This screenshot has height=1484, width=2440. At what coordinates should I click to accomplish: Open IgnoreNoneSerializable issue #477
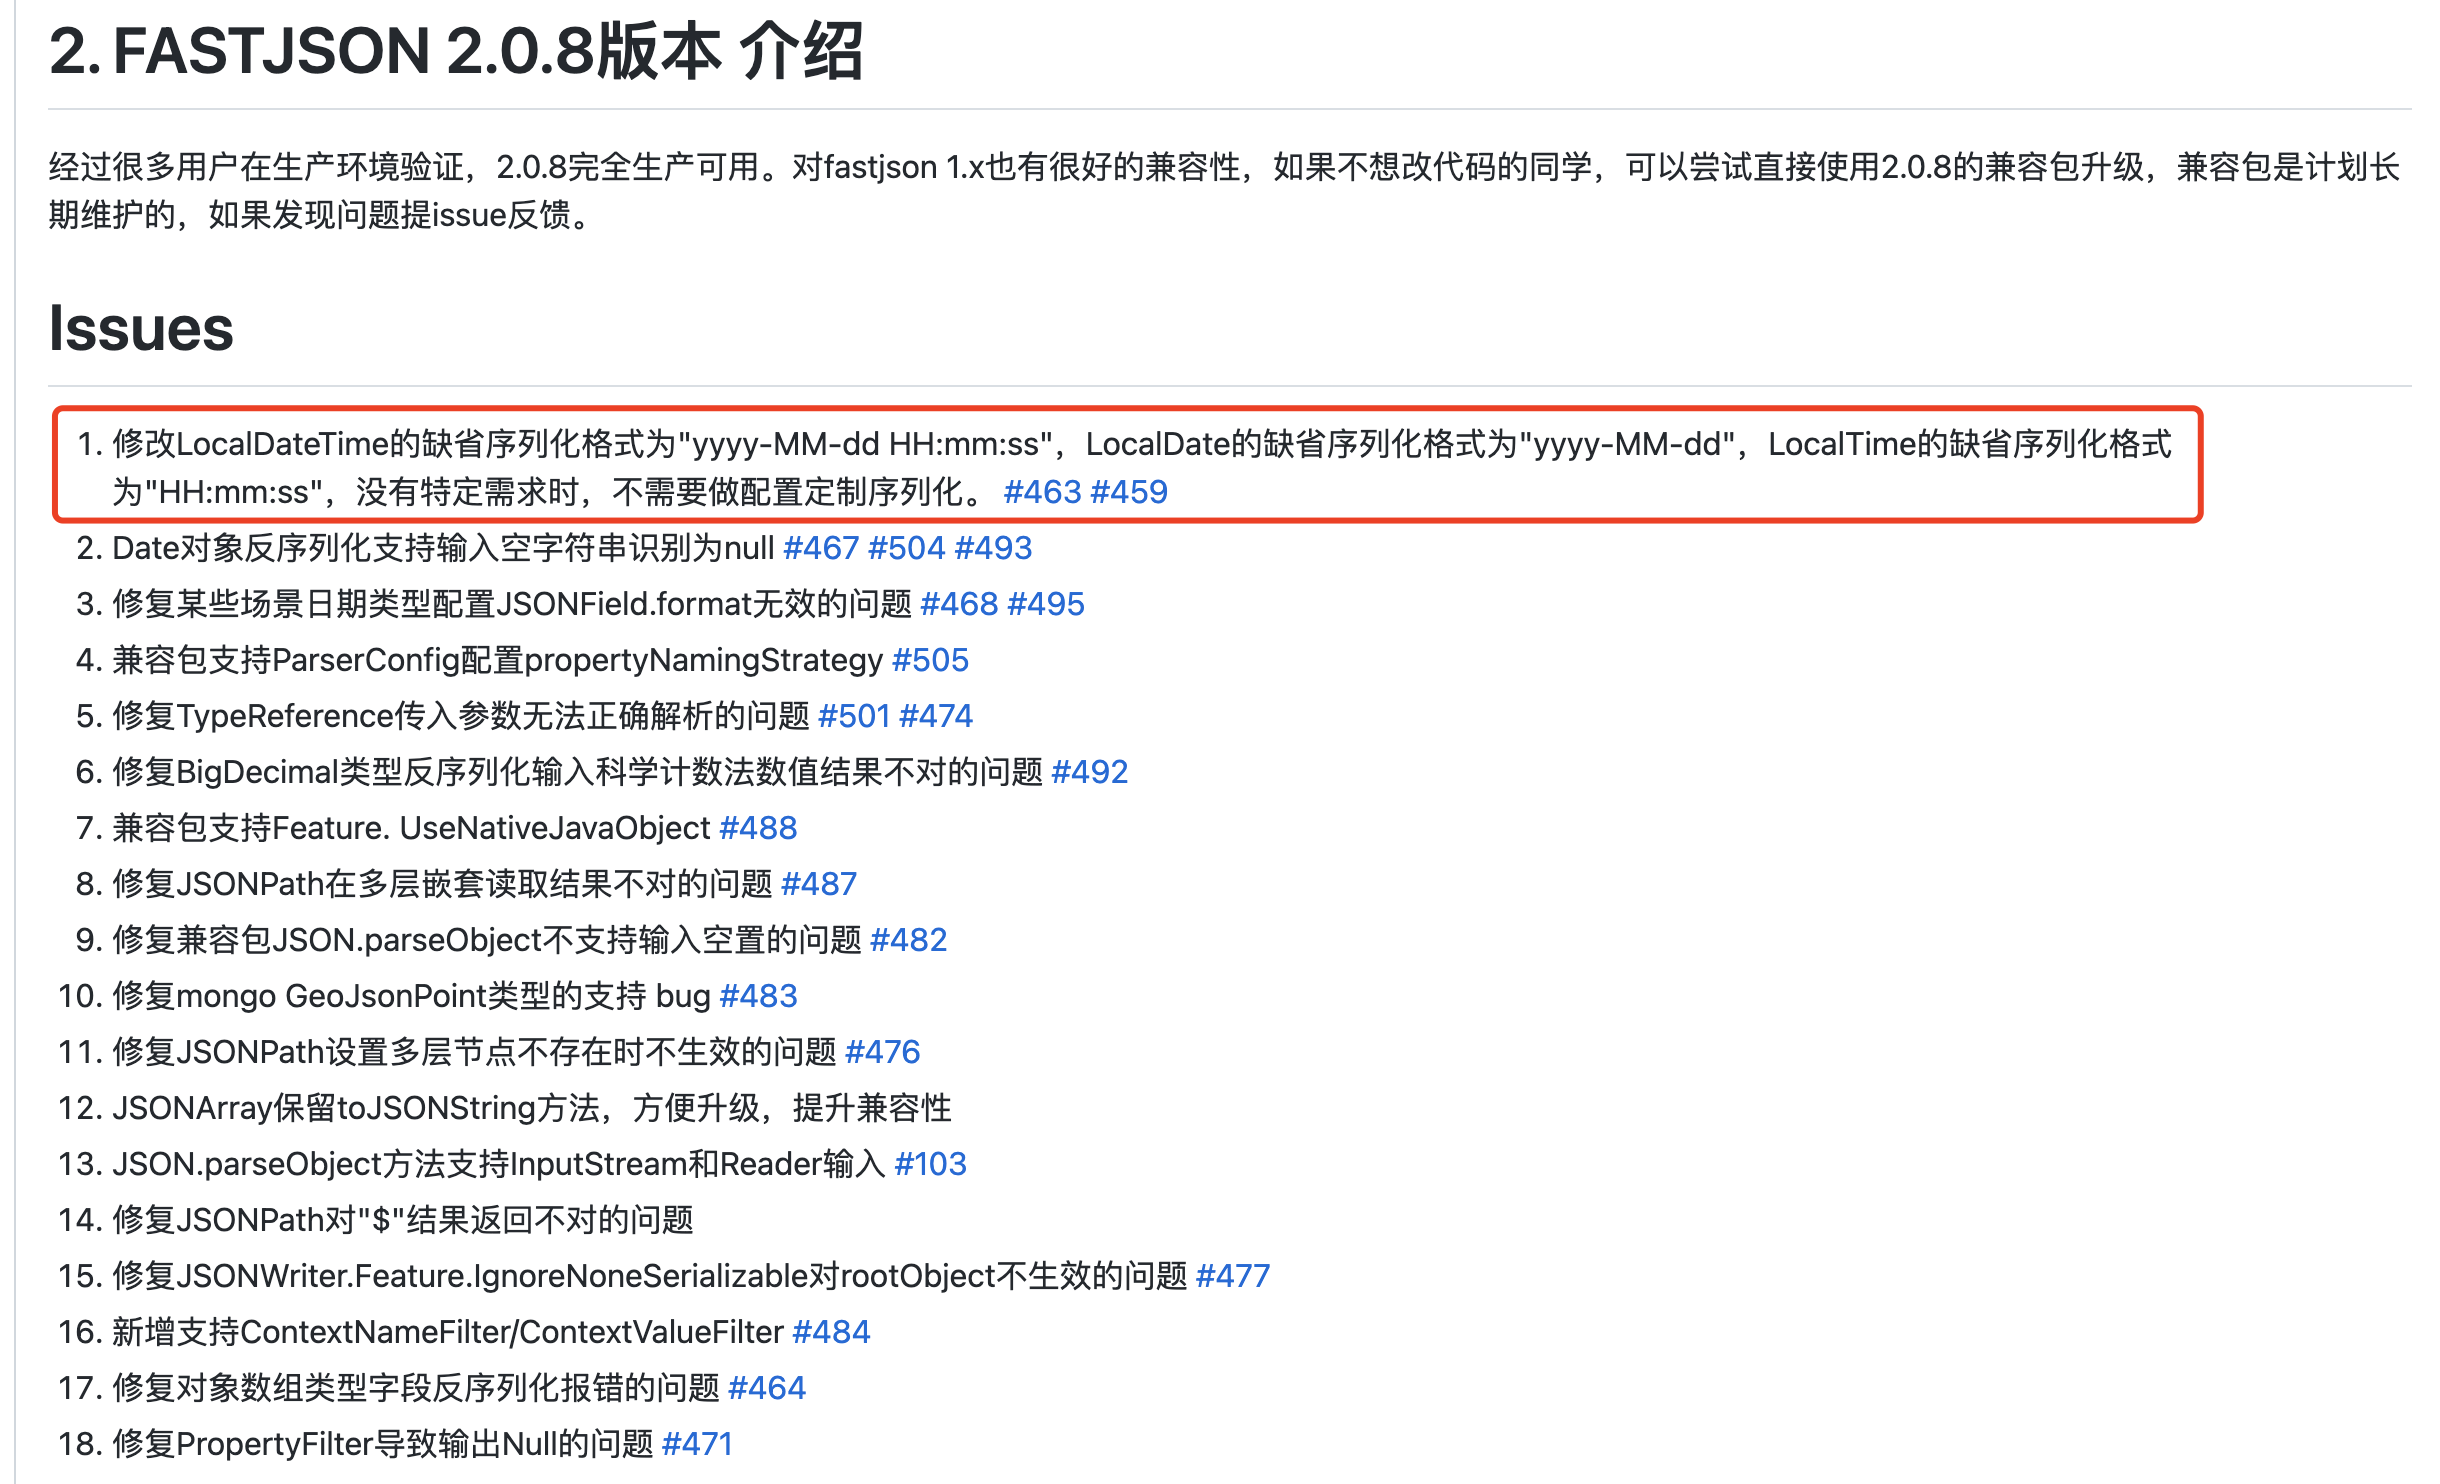click(1233, 1276)
